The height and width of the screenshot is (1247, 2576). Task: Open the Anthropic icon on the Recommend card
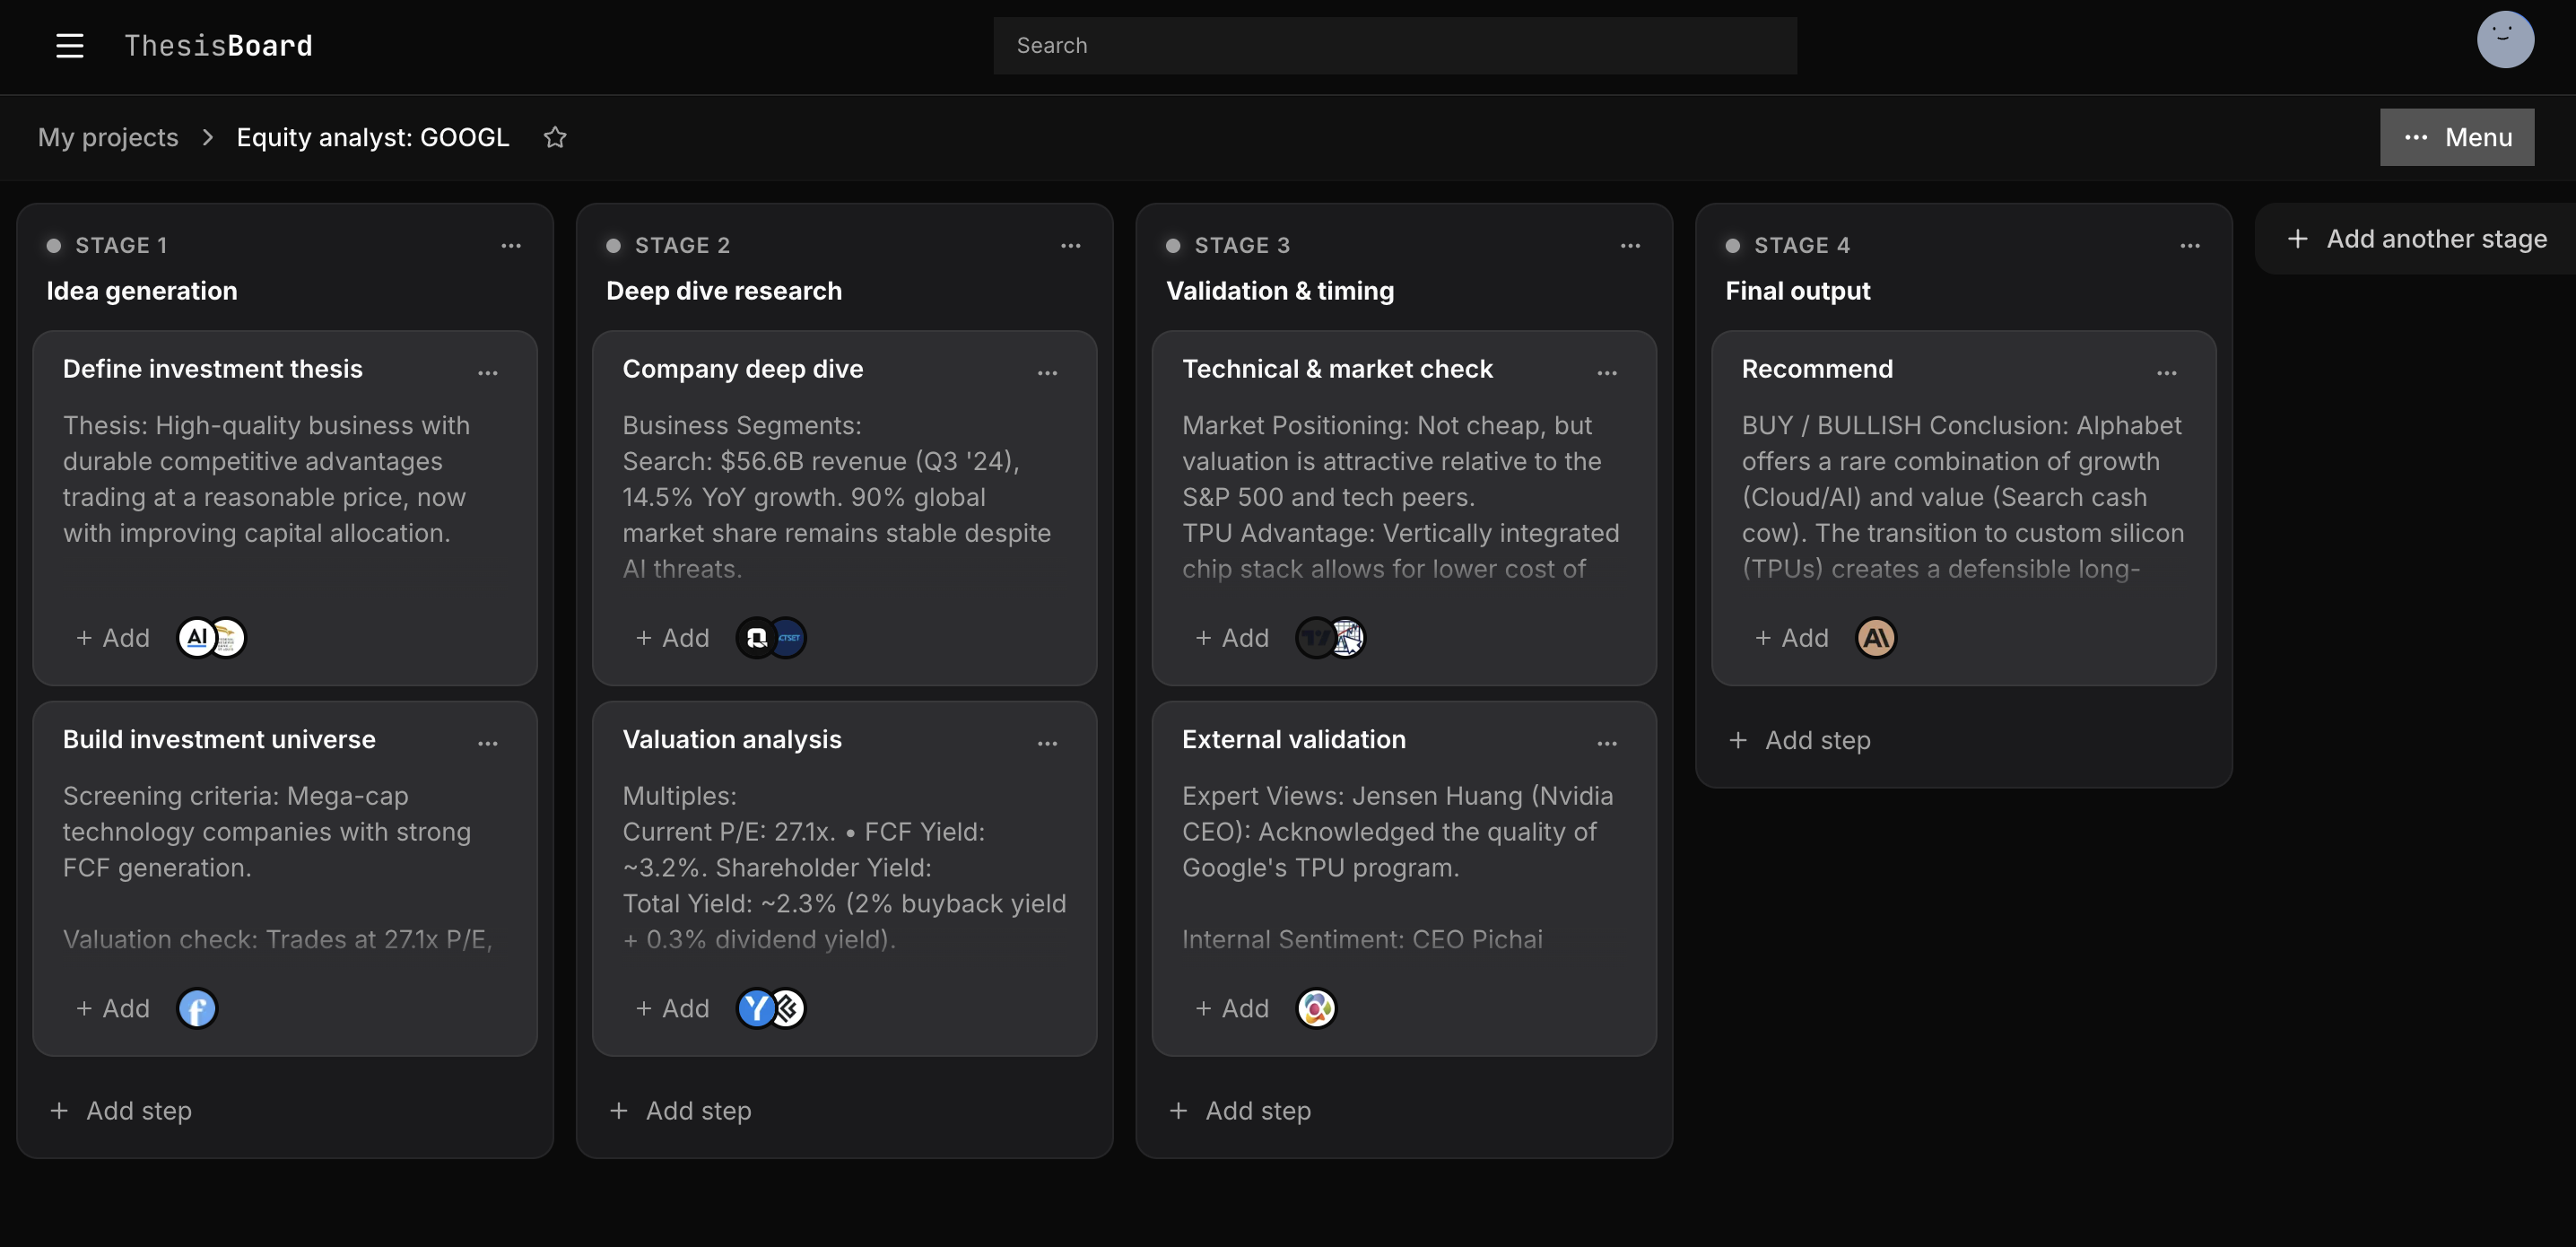(x=1877, y=637)
